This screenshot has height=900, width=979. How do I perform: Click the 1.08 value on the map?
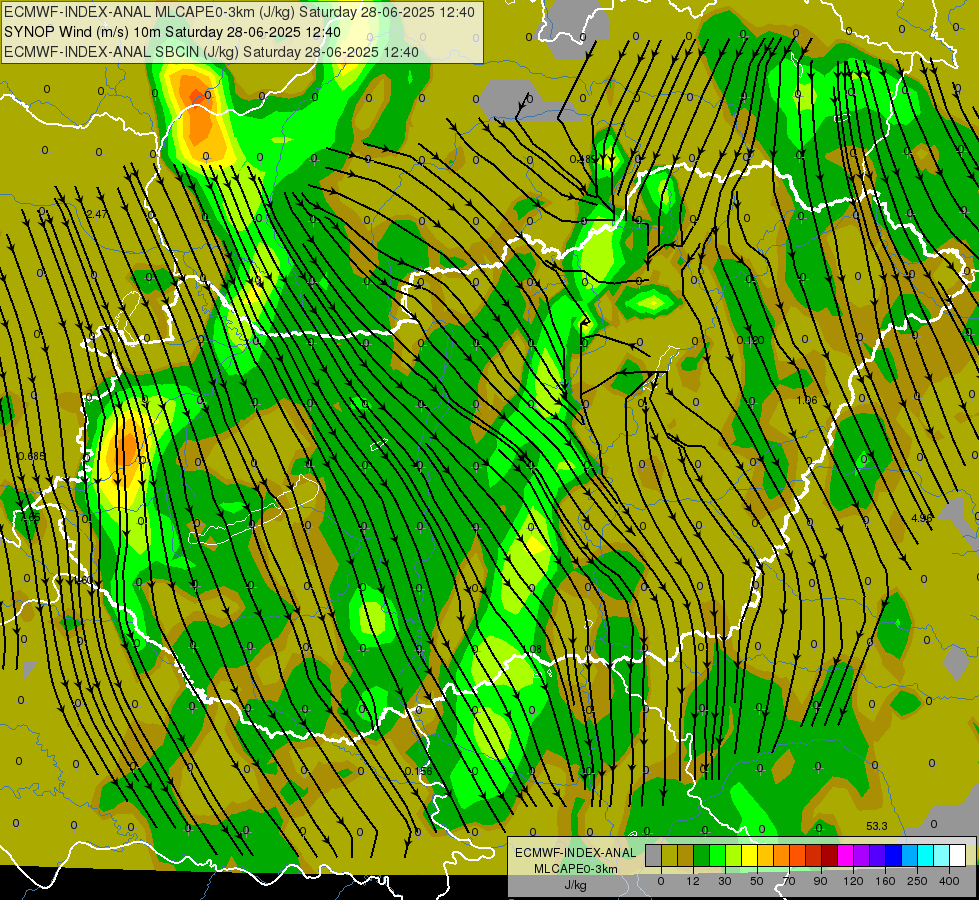click(531, 650)
